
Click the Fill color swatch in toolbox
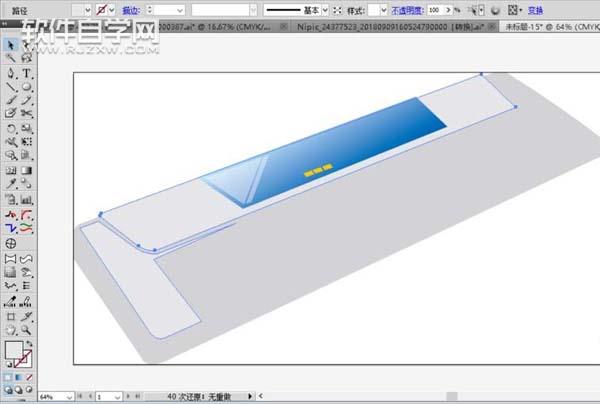coord(14,350)
